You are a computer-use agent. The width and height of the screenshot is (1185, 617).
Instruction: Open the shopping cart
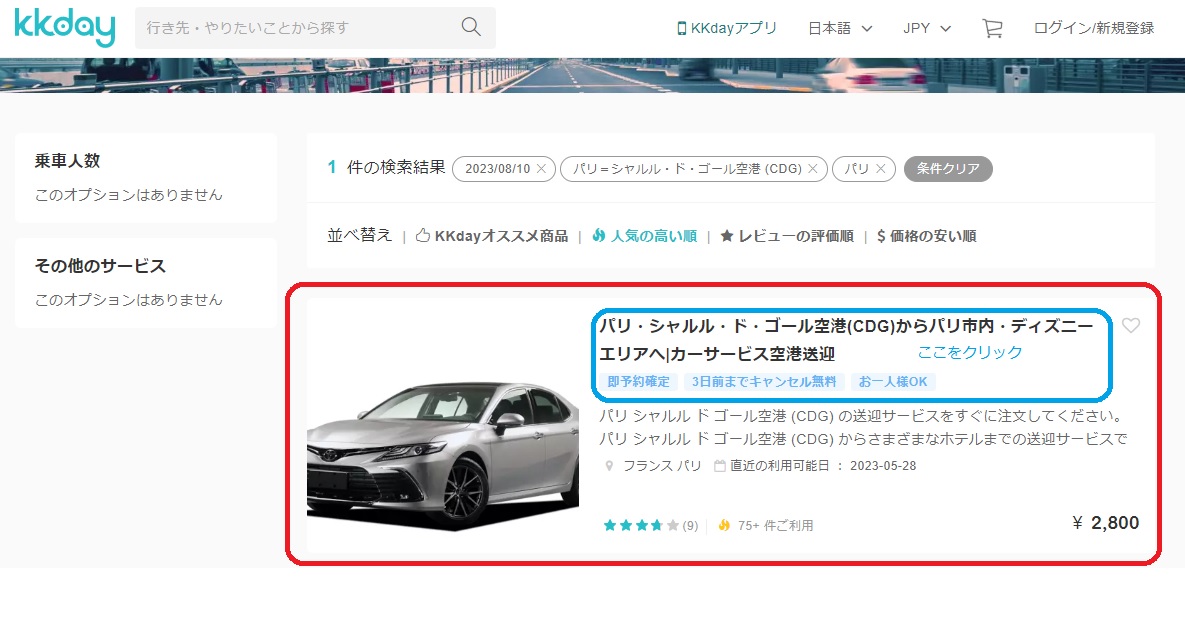click(991, 28)
